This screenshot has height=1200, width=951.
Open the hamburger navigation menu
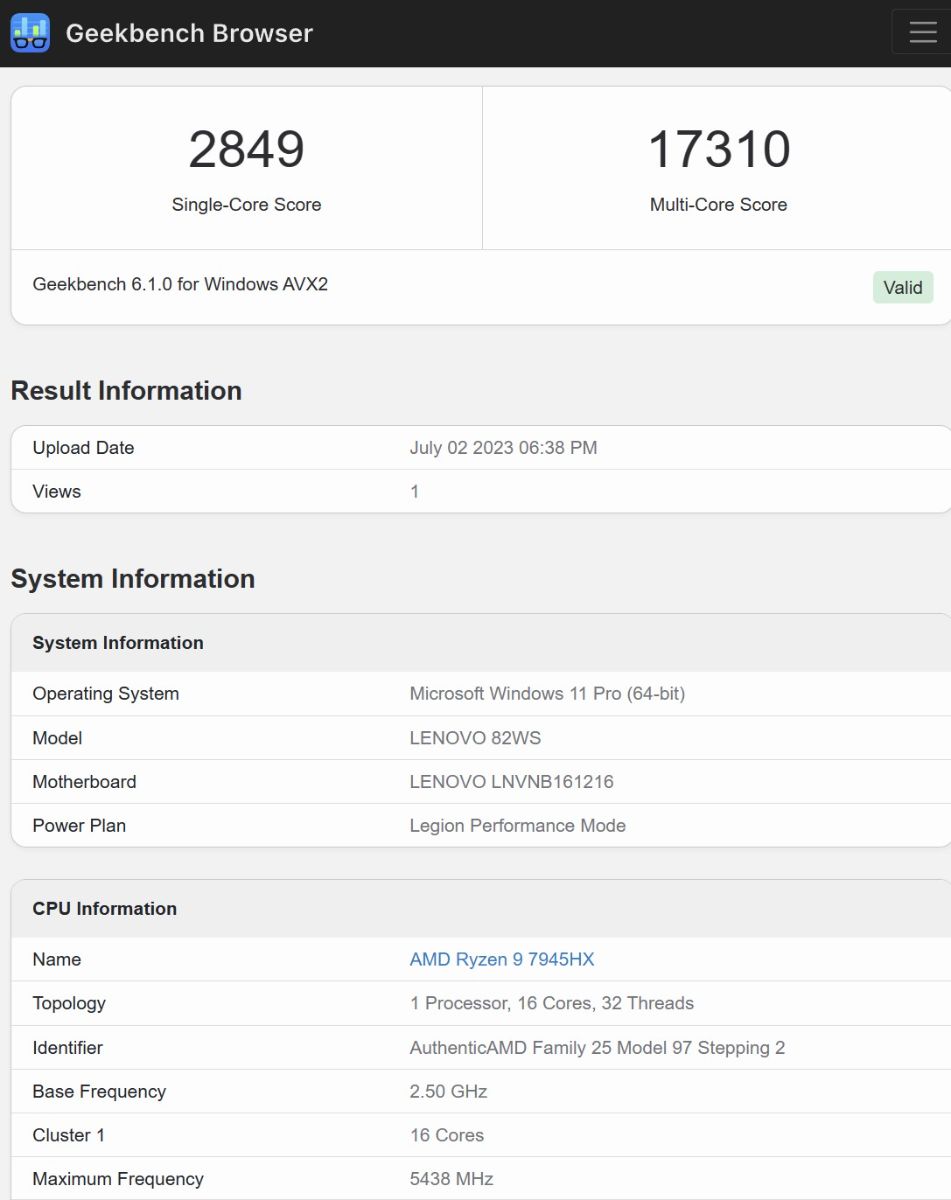click(922, 32)
